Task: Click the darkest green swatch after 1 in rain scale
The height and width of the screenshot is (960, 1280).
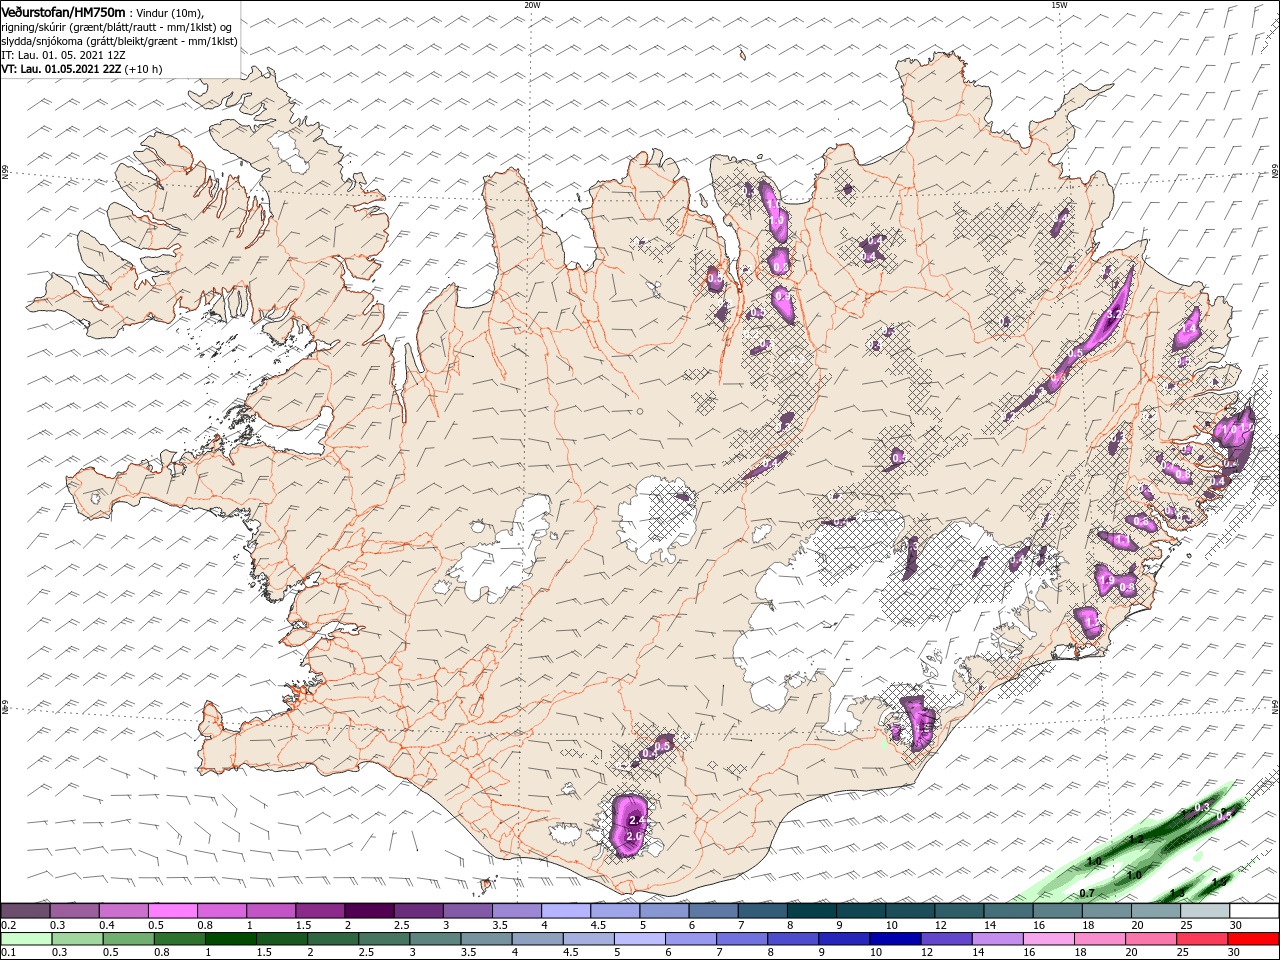Action: pyautogui.click(x=230, y=939)
